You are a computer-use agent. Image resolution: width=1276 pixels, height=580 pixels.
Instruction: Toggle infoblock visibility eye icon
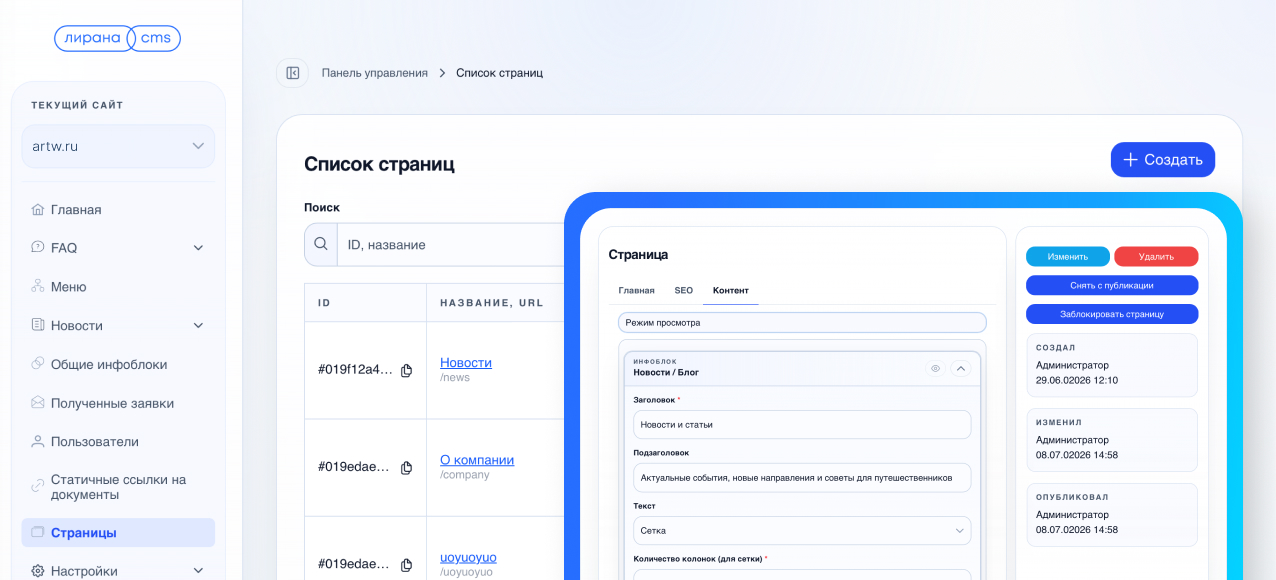tap(936, 369)
